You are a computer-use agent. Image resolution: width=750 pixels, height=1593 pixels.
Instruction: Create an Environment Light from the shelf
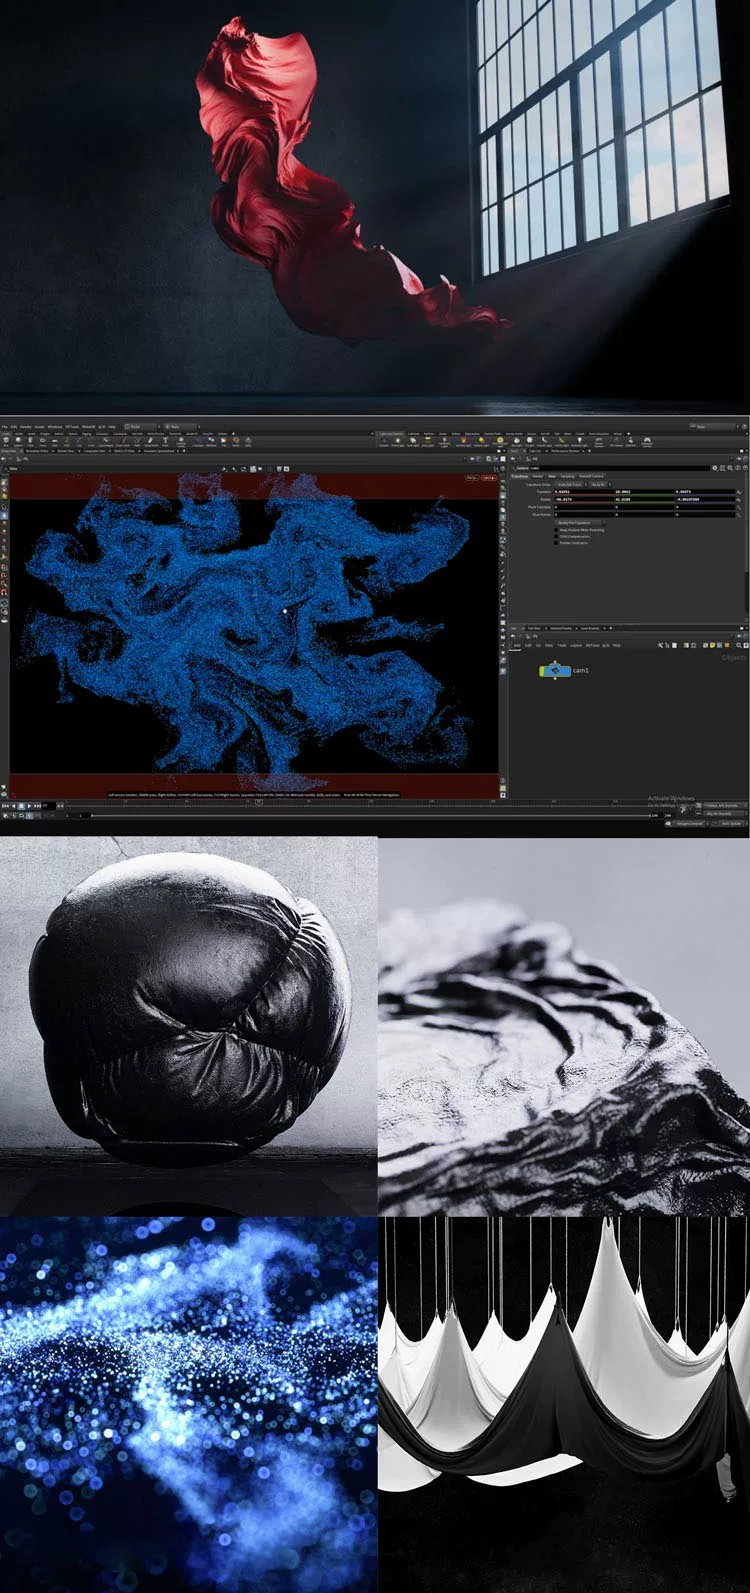click(500, 441)
